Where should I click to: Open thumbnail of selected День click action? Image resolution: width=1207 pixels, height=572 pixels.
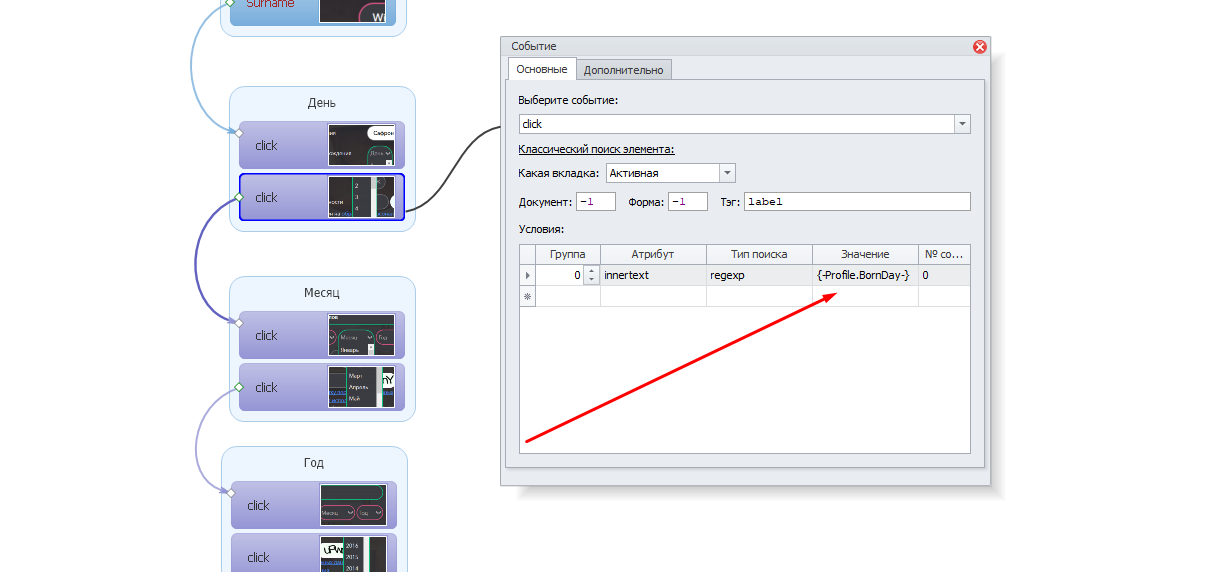pyautogui.click(x=361, y=197)
